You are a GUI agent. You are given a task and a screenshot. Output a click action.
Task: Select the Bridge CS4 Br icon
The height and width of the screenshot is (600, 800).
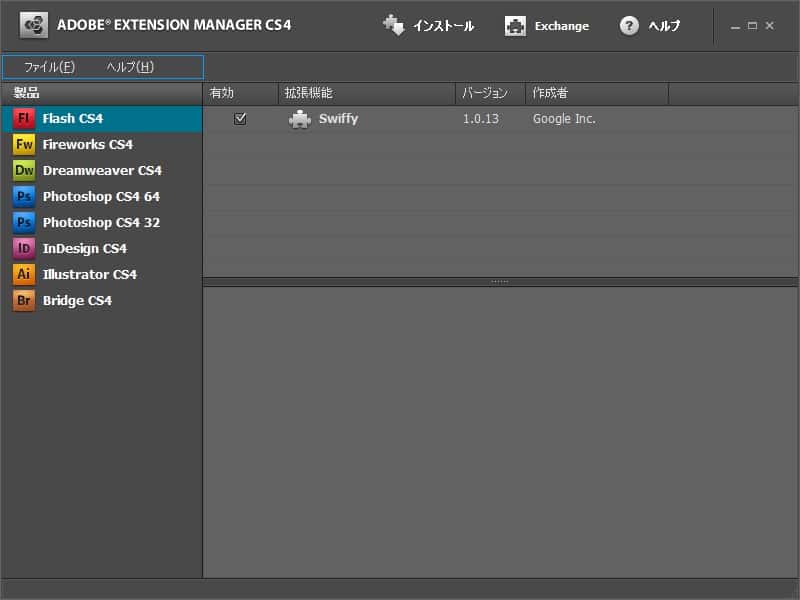coord(24,301)
